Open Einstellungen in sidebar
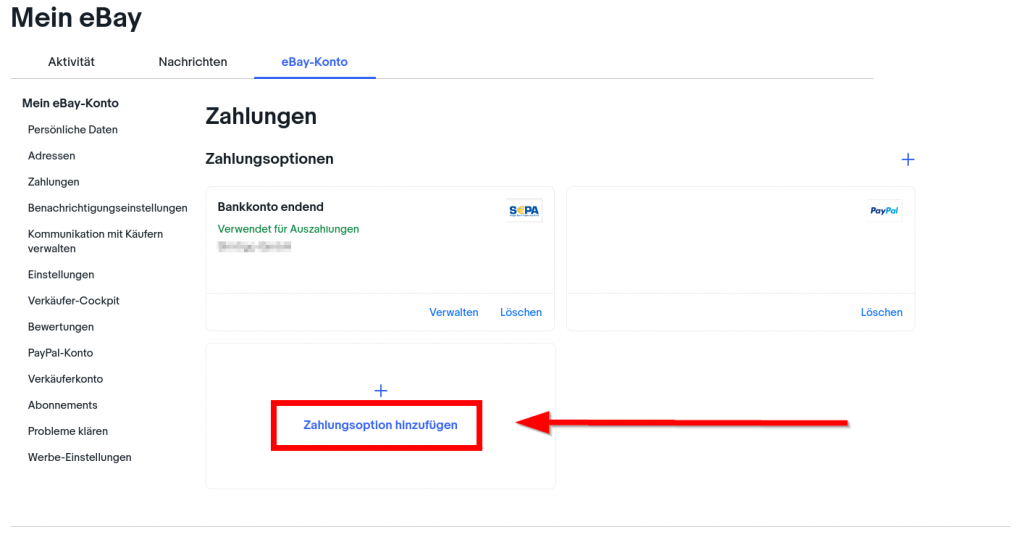Viewport: 1024px width, 540px height. (61, 274)
